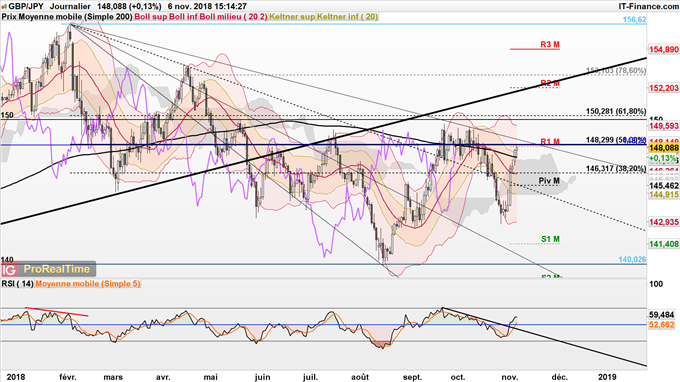Click the R3 M resistance label
The height and width of the screenshot is (382, 680).
(550, 44)
